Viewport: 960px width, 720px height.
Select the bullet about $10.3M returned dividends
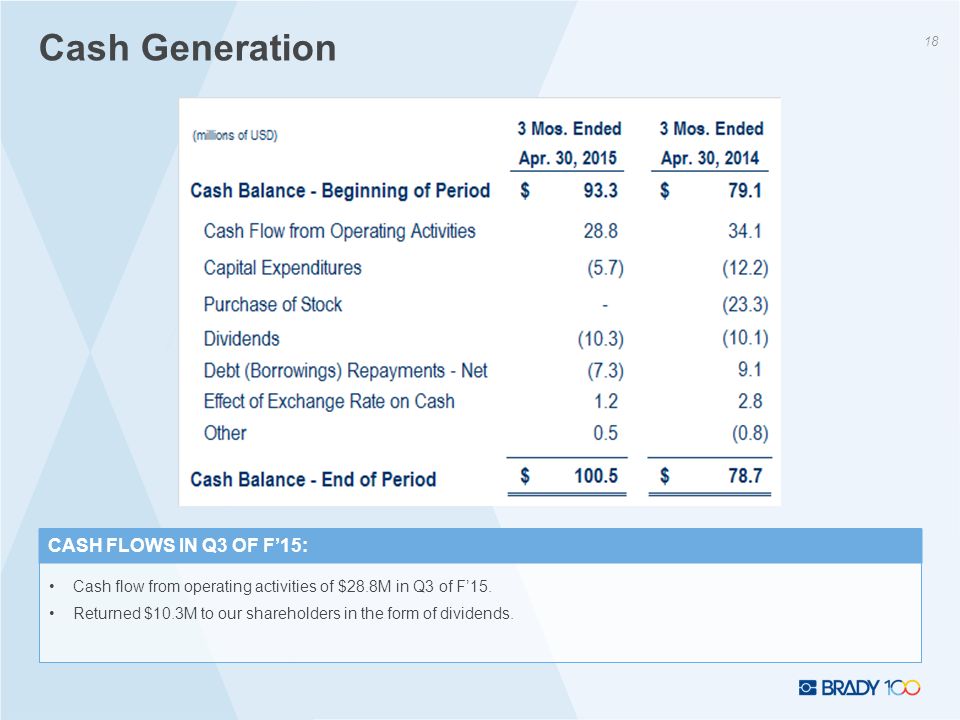(293, 613)
